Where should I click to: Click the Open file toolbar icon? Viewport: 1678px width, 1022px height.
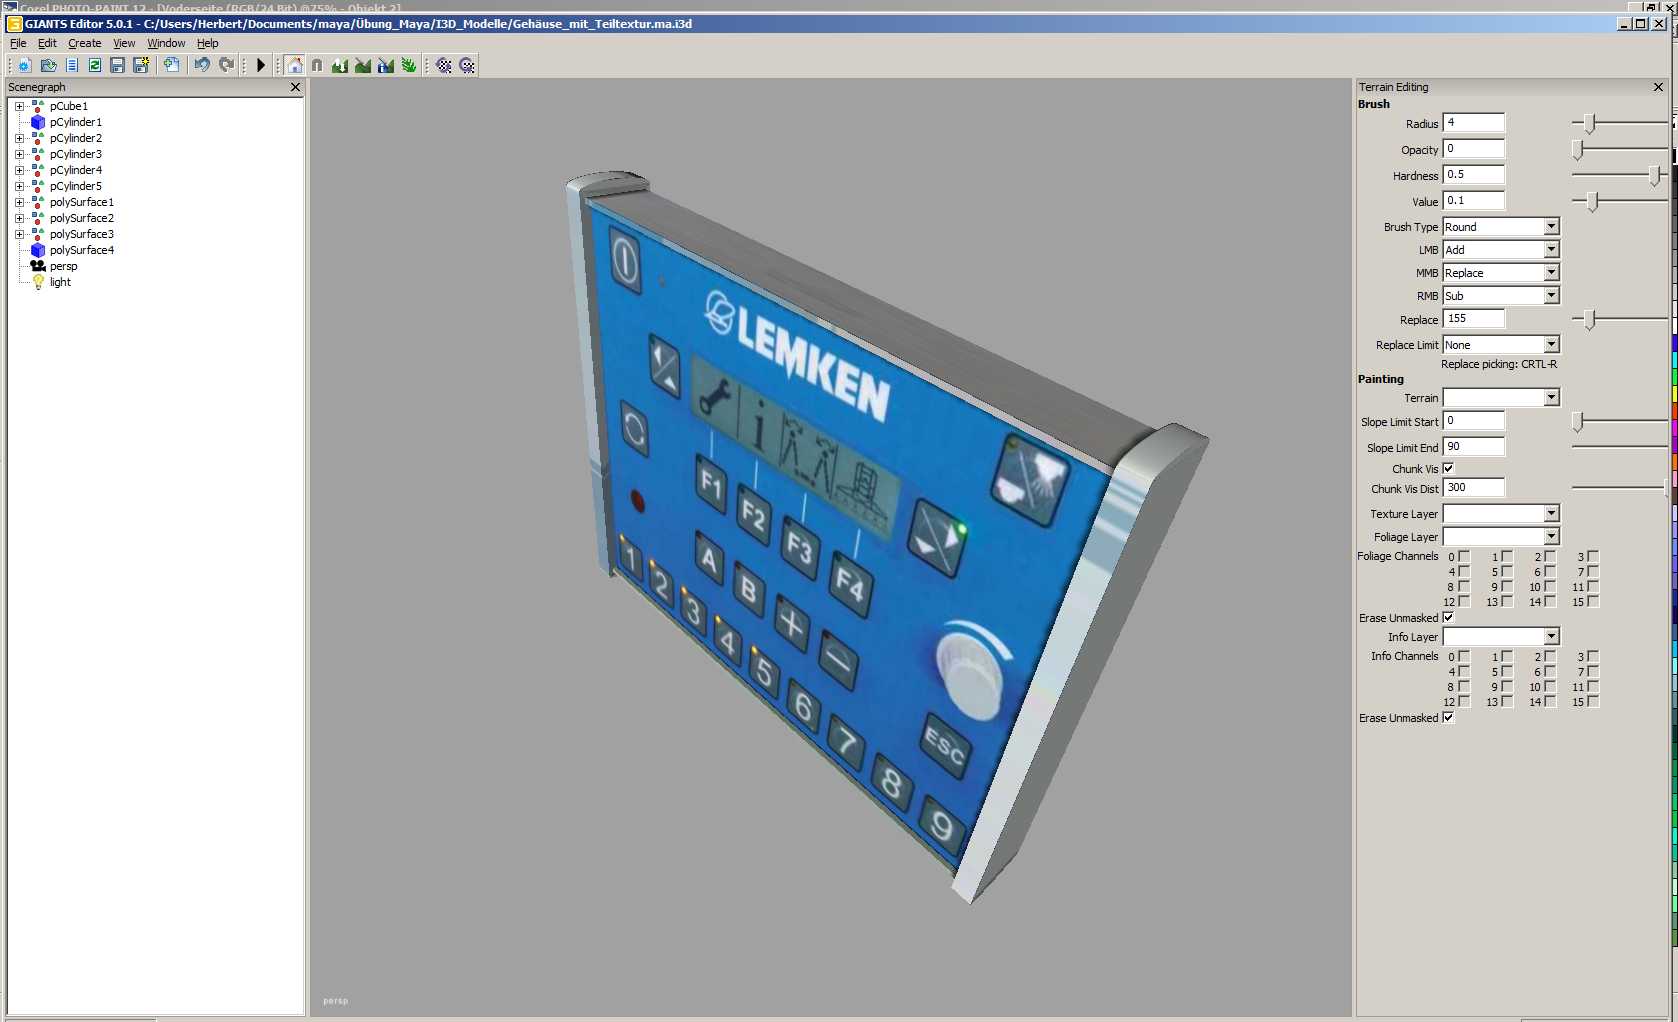[48, 65]
